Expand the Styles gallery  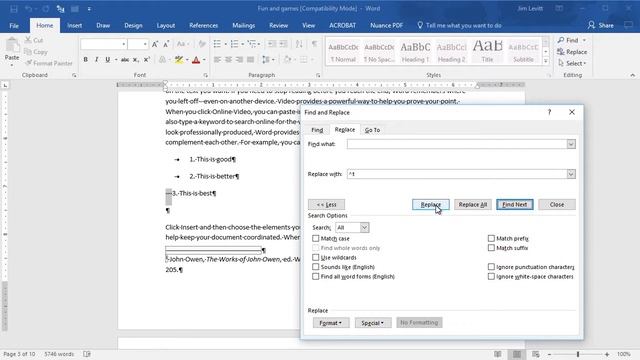click(x=546, y=61)
